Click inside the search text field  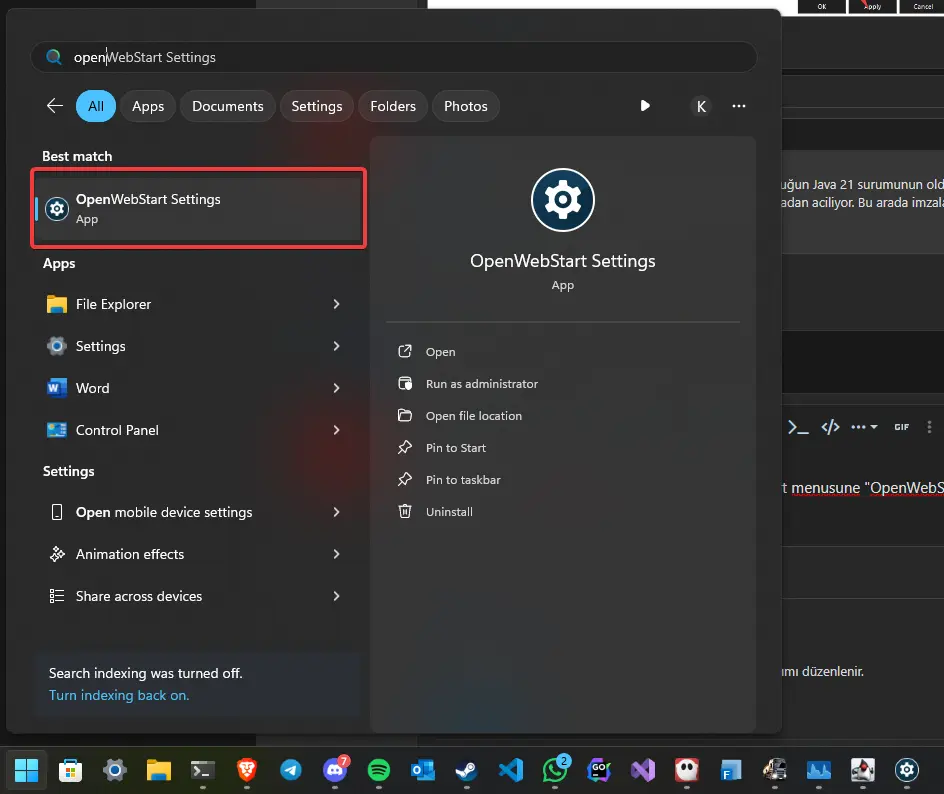click(x=393, y=57)
